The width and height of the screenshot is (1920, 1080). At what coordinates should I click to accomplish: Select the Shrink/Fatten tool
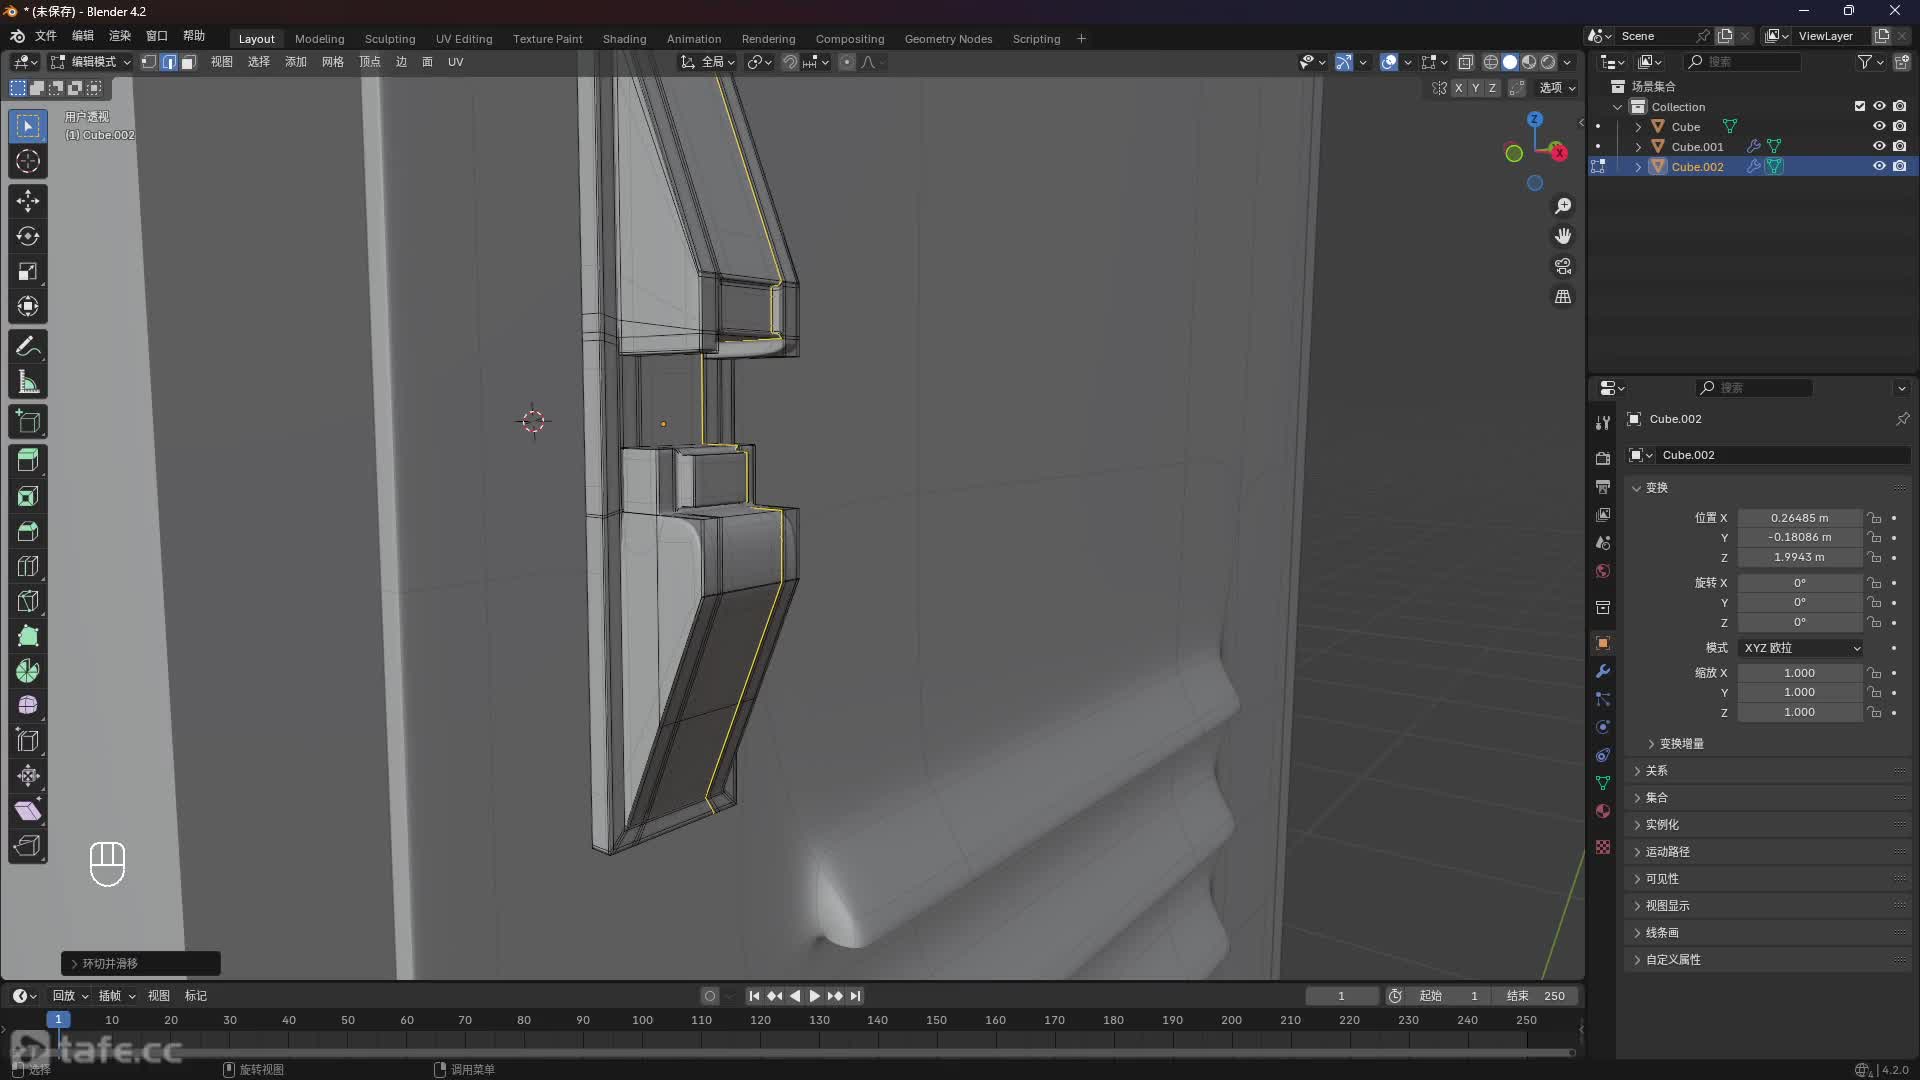[x=28, y=776]
